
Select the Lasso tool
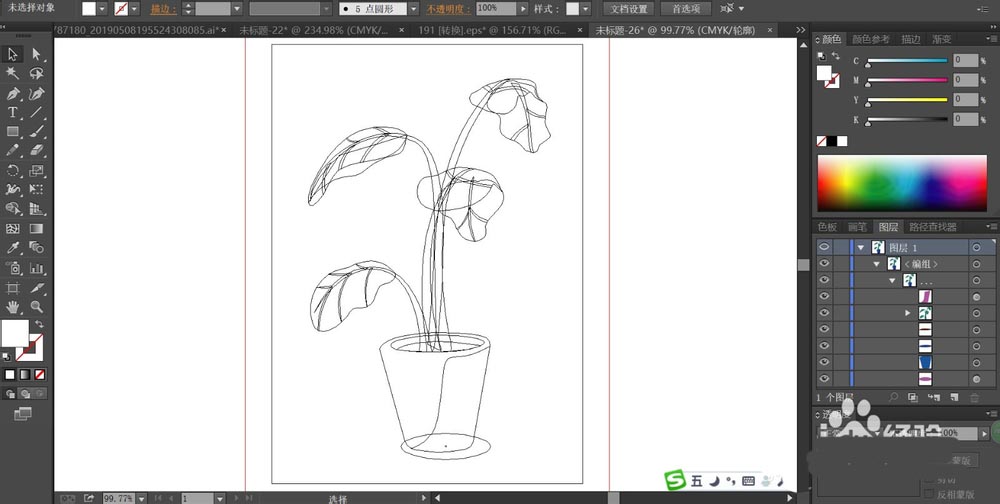click(x=36, y=74)
